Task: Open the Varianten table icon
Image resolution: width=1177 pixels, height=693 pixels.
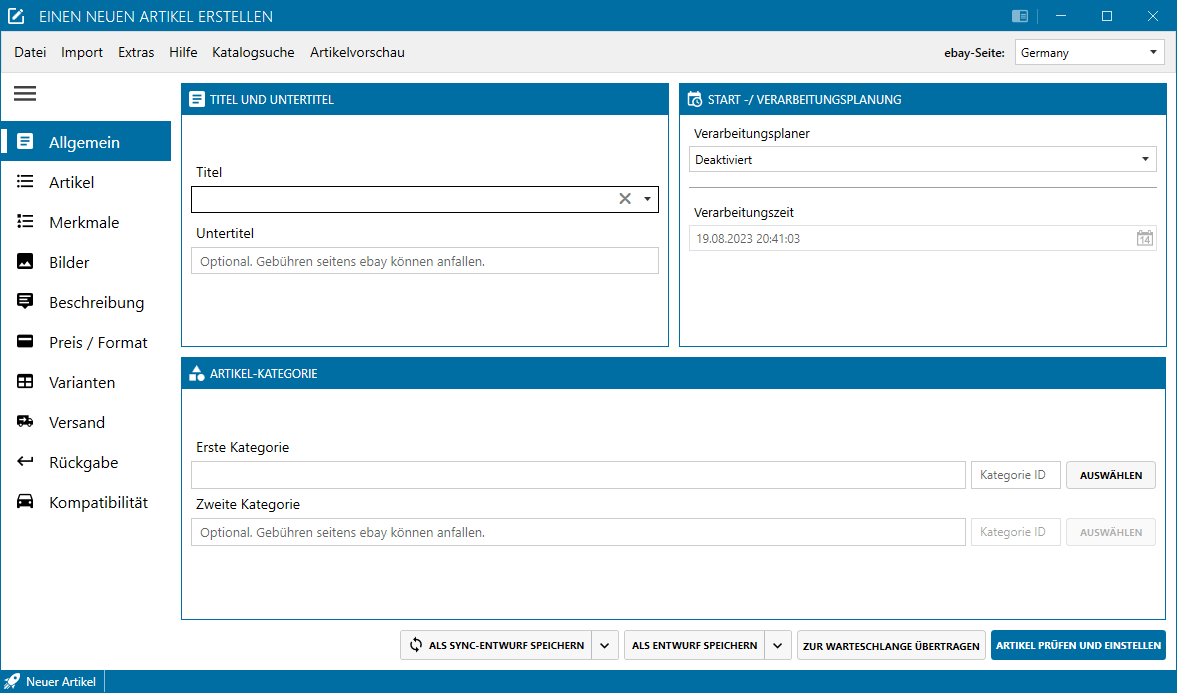Action: click(26, 382)
